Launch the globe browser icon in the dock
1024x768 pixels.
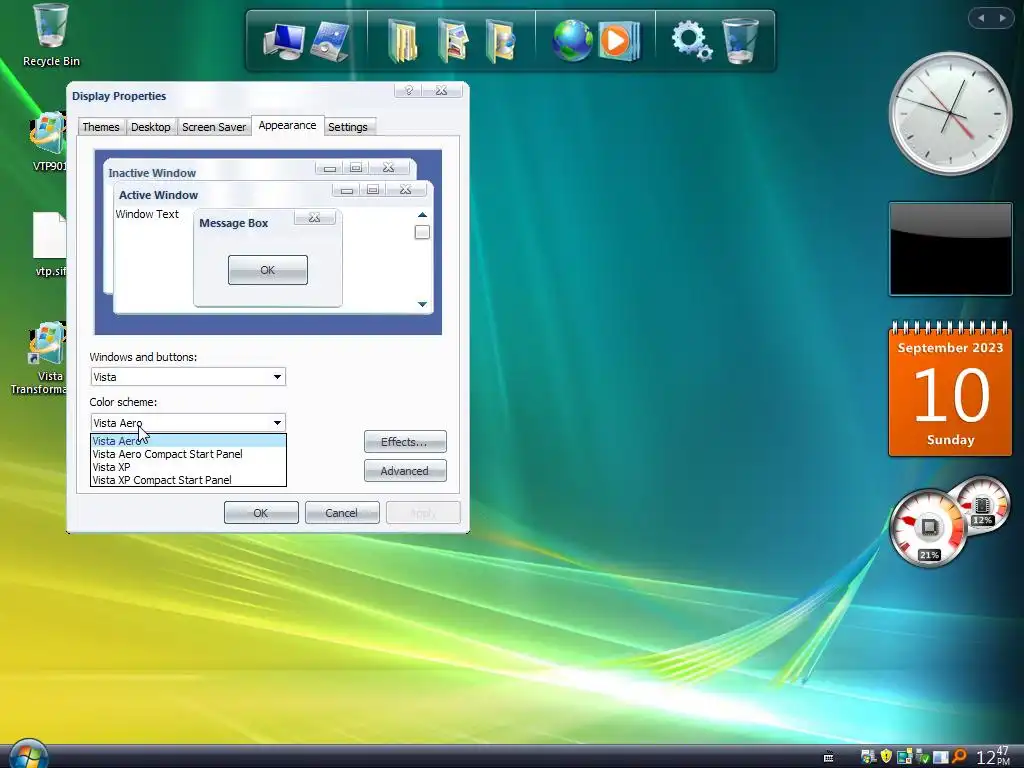pos(571,40)
